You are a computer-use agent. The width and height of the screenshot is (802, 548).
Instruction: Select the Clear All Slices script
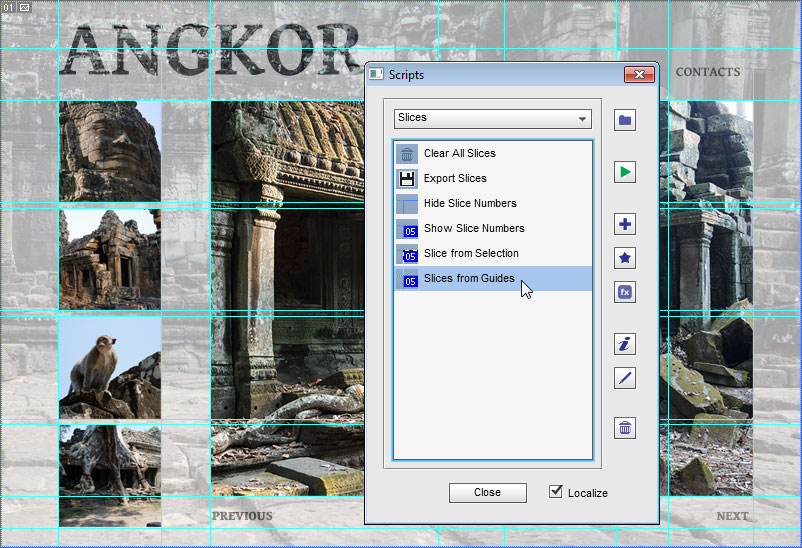click(x=494, y=154)
